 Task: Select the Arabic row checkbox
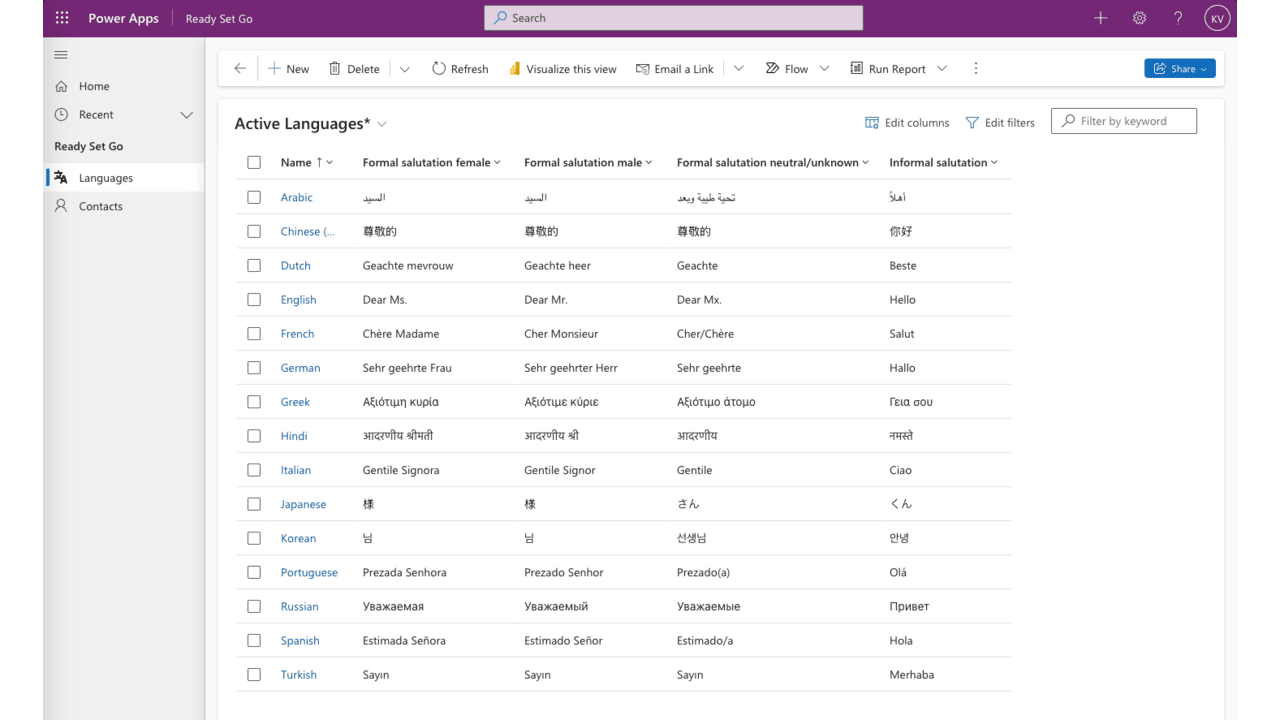(x=253, y=197)
